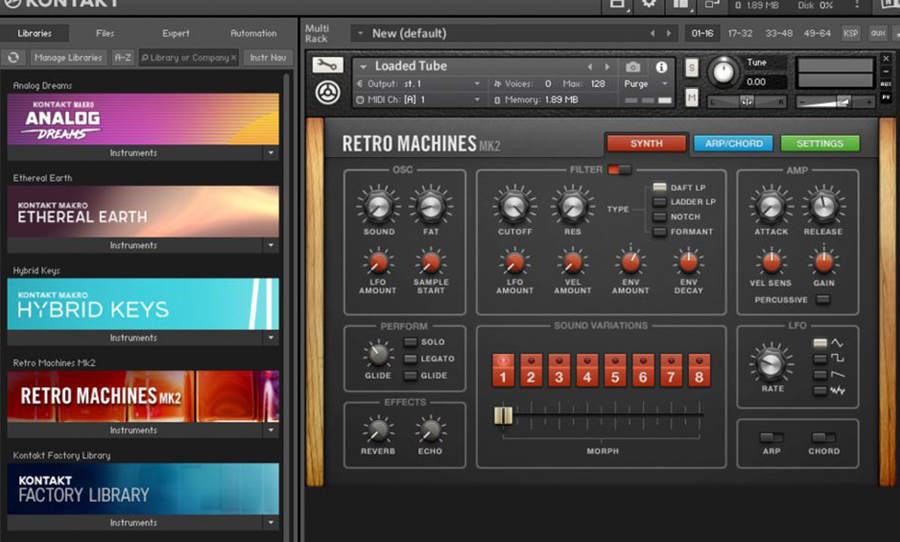Click the Morph slider handle
This screenshot has height=542, width=900.
pos(503,415)
